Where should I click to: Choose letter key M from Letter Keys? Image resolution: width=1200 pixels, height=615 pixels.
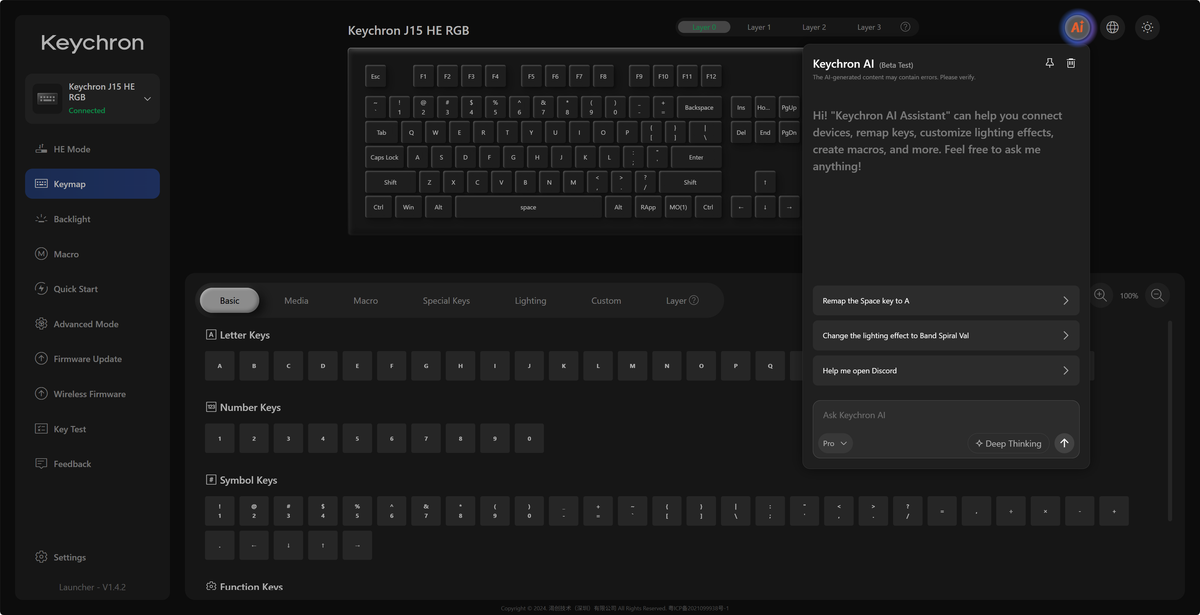pos(632,366)
